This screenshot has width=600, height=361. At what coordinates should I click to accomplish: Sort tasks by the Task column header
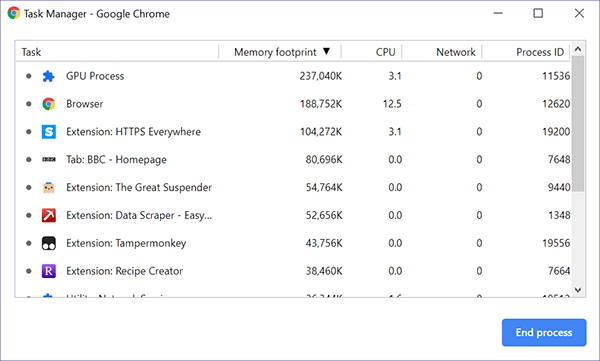[x=117, y=52]
